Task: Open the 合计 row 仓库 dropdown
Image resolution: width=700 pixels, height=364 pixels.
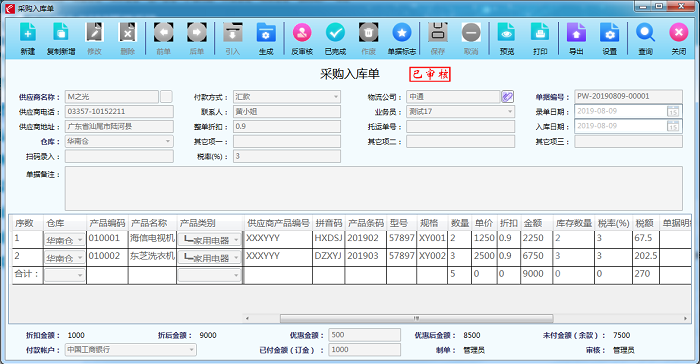Action: tap(80, 276)
